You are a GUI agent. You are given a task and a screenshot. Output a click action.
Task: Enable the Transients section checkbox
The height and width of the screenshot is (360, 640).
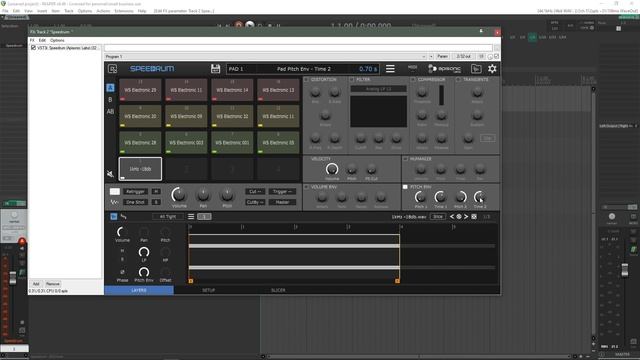click(458, 80)
